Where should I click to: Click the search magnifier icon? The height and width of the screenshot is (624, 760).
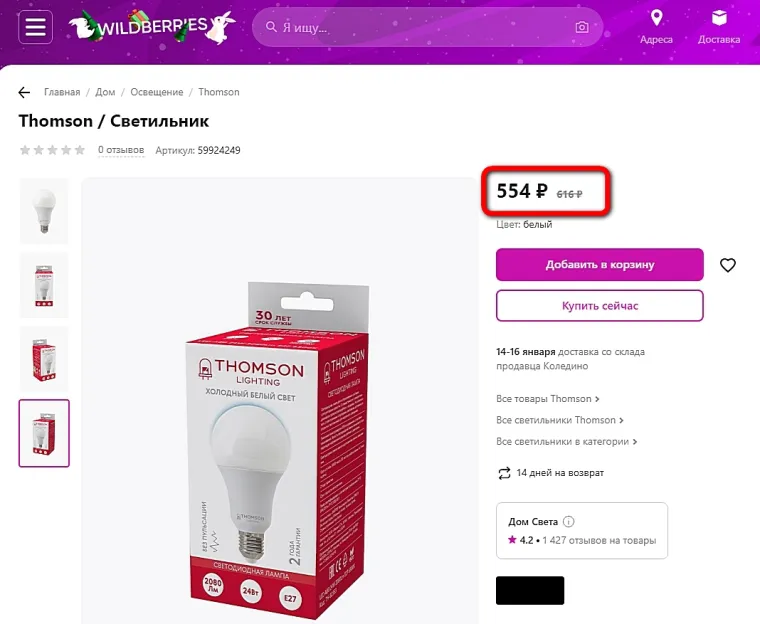coord(271,27)
